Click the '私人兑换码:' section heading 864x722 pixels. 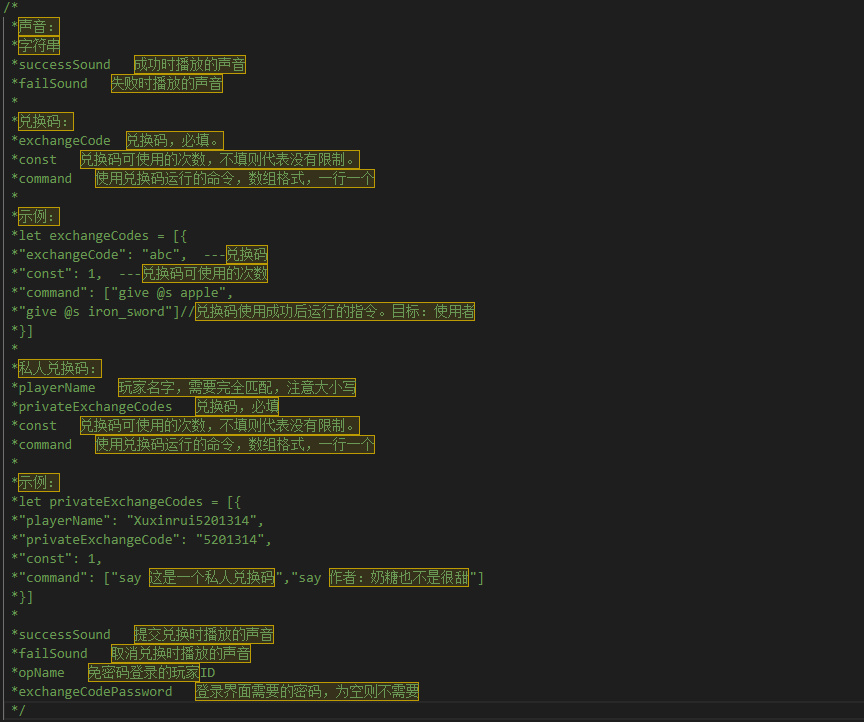[60, 369]
